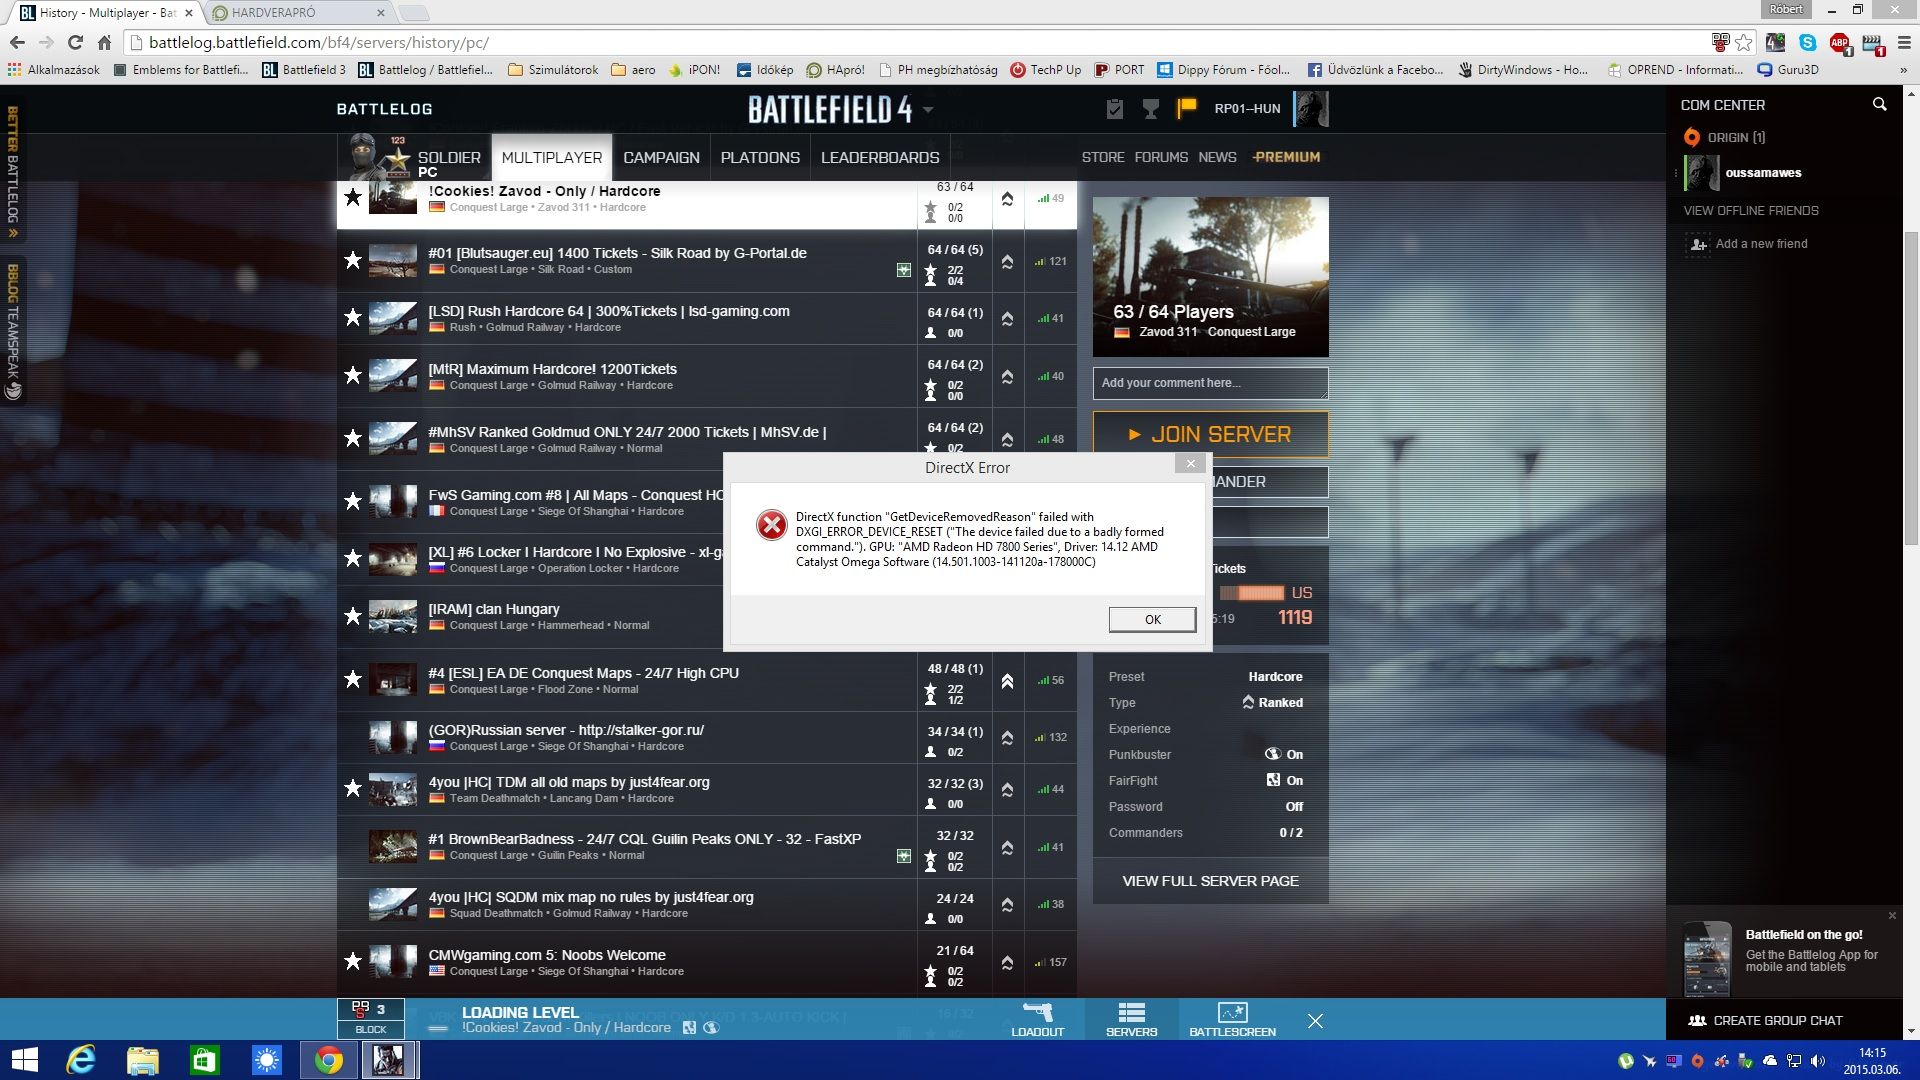Open the NEWS link

pyautogui.click(x=1217, y=157)
